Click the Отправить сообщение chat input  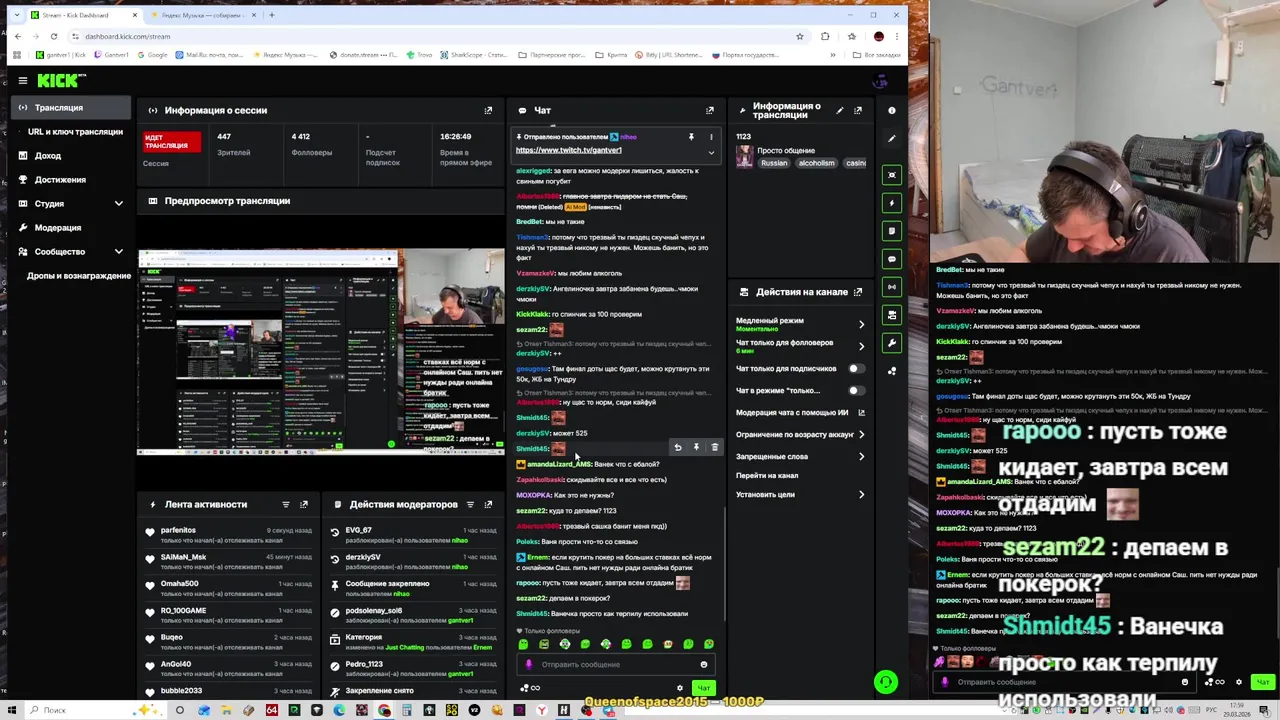(x=615, y=664)
